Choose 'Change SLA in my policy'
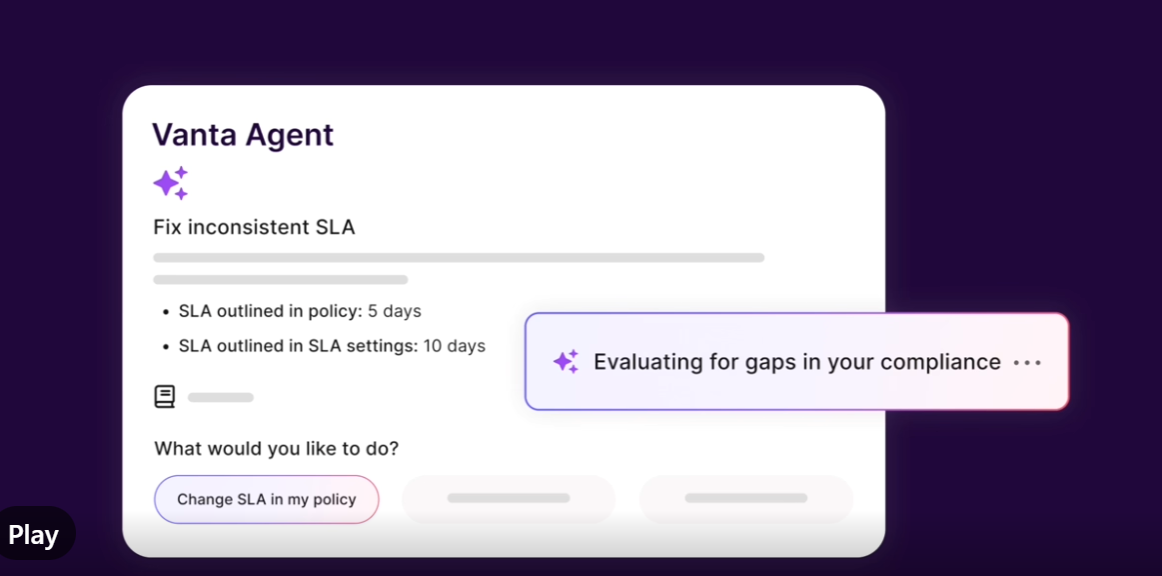Image resolution: width=1162 pixels, height=576 pixels. click(266, 499)
